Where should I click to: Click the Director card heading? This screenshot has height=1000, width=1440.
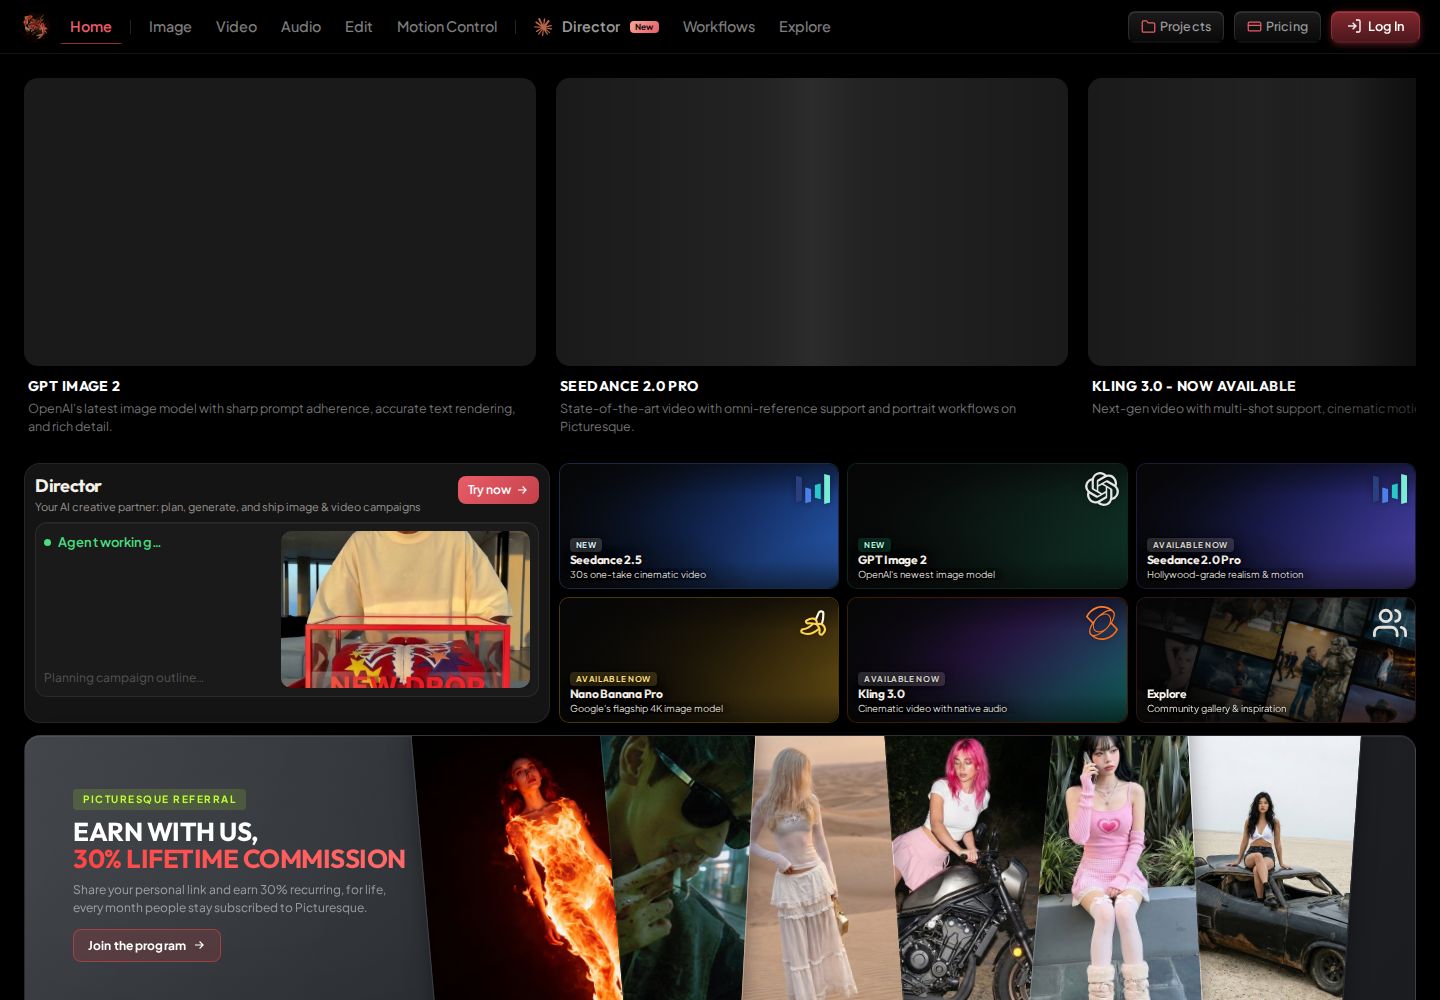[x=68, y=486]
